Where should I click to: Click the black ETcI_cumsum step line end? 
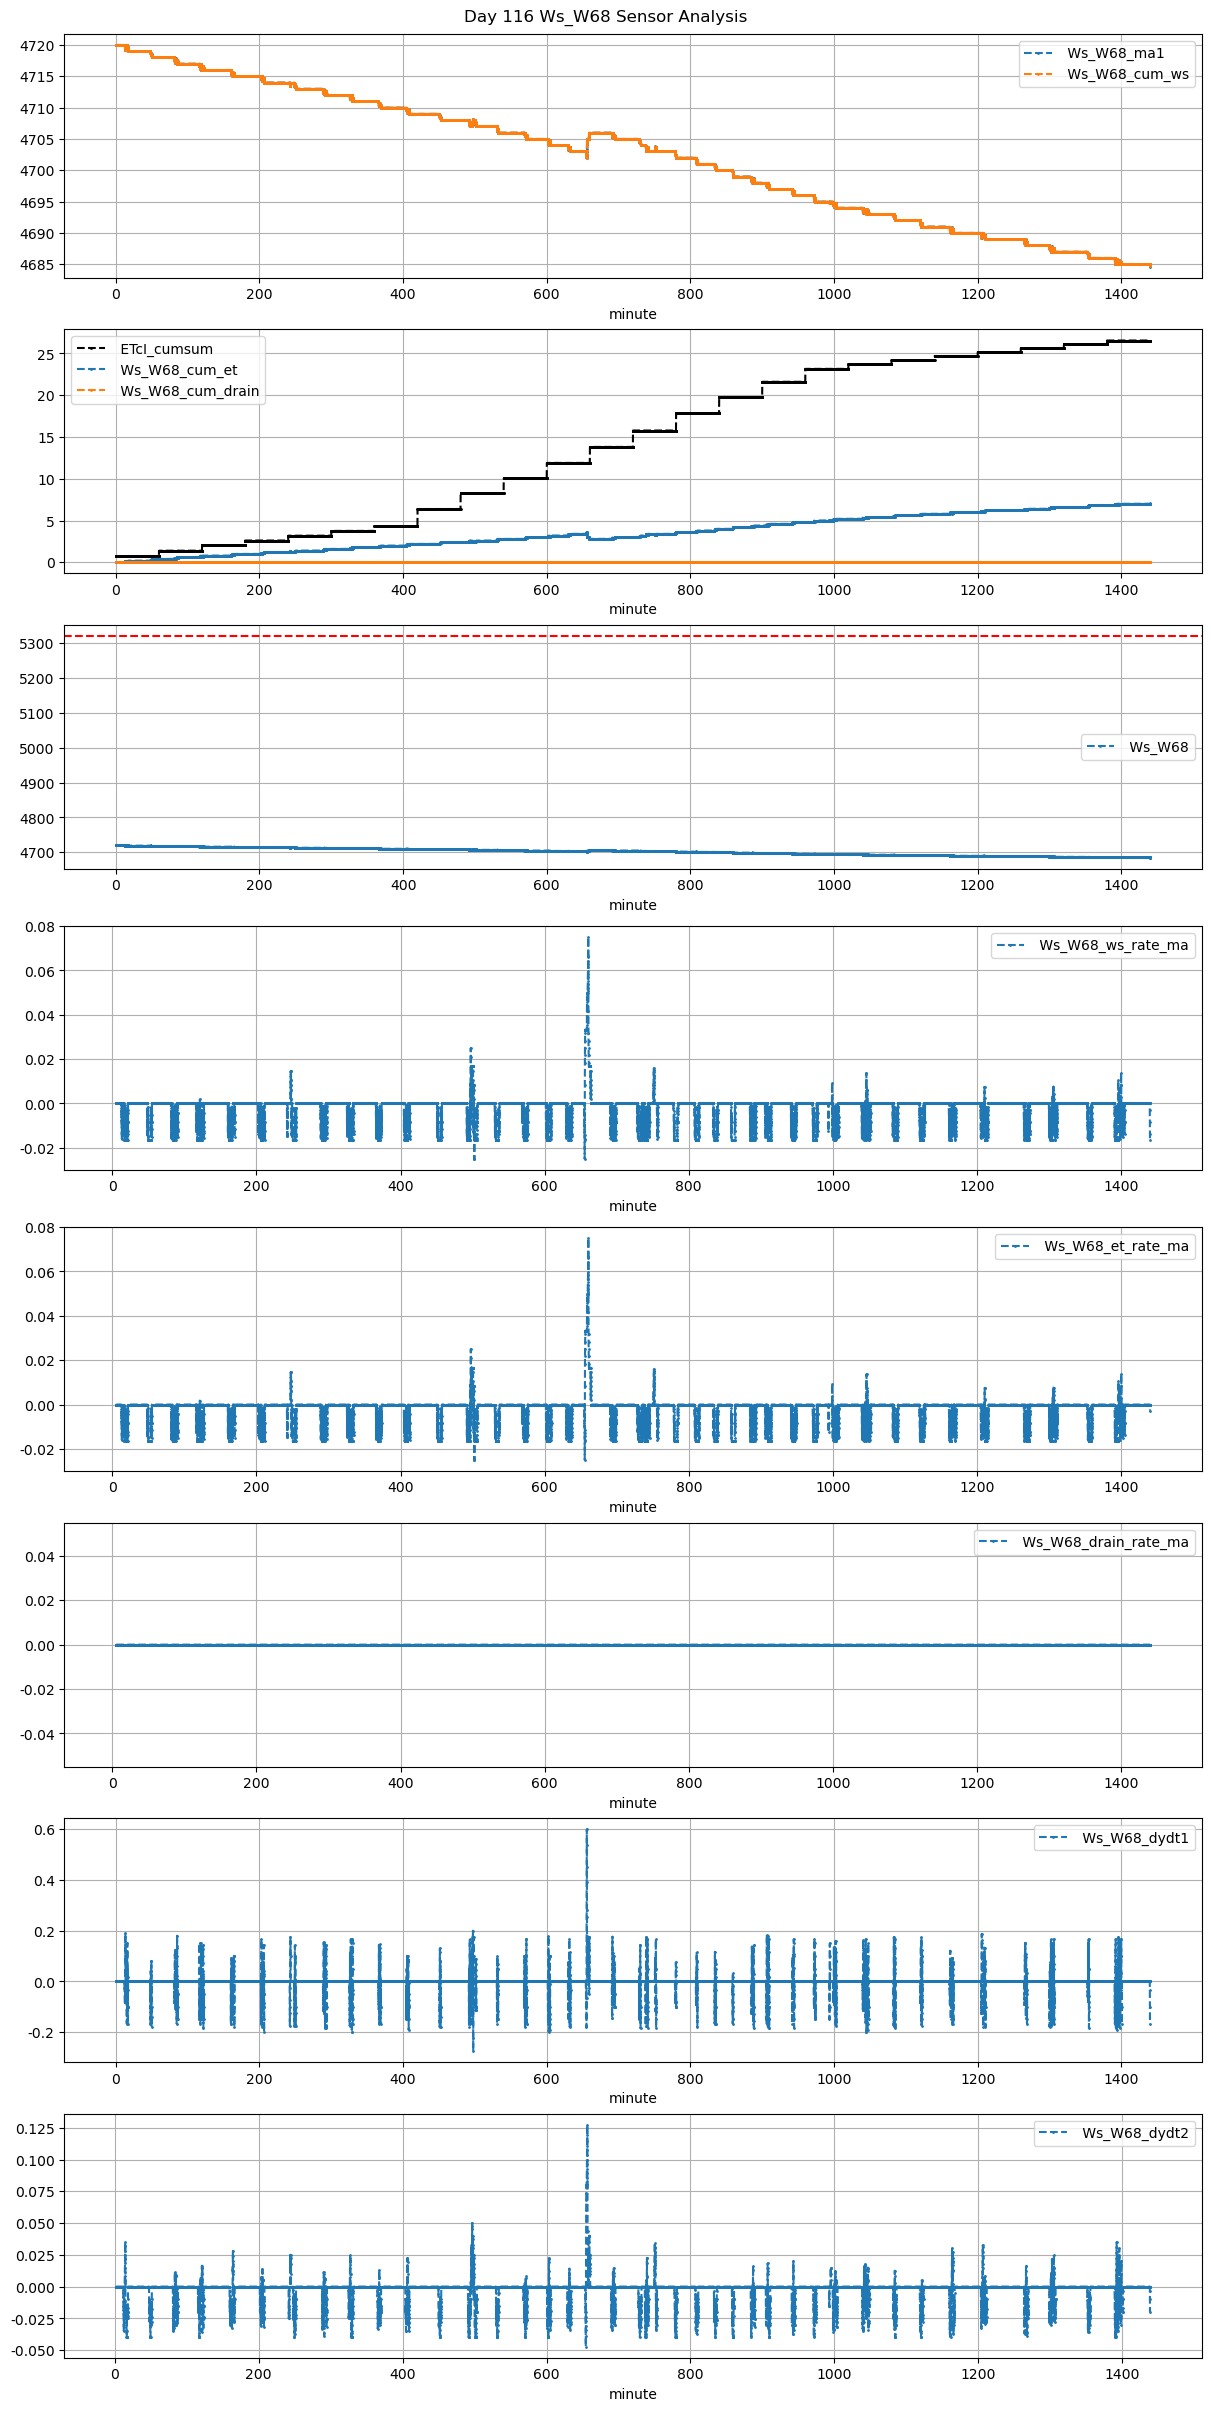(x=1148, y=341)
